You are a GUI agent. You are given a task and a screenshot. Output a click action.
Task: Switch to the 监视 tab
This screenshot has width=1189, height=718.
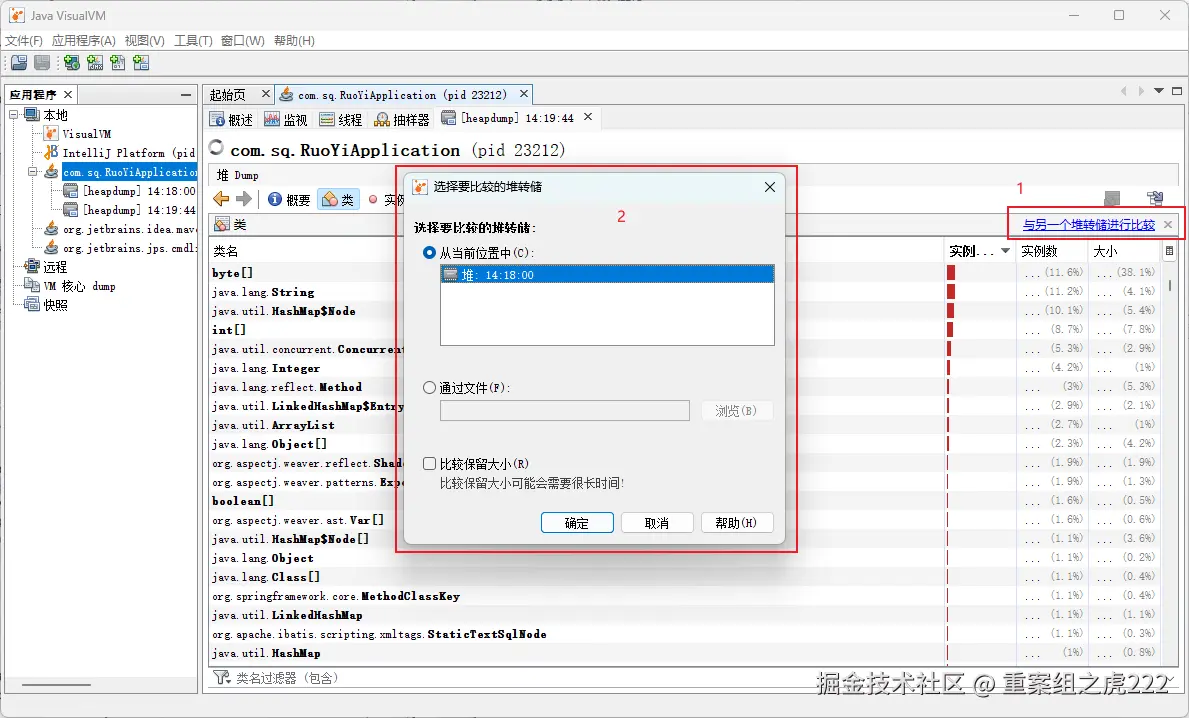286,120
